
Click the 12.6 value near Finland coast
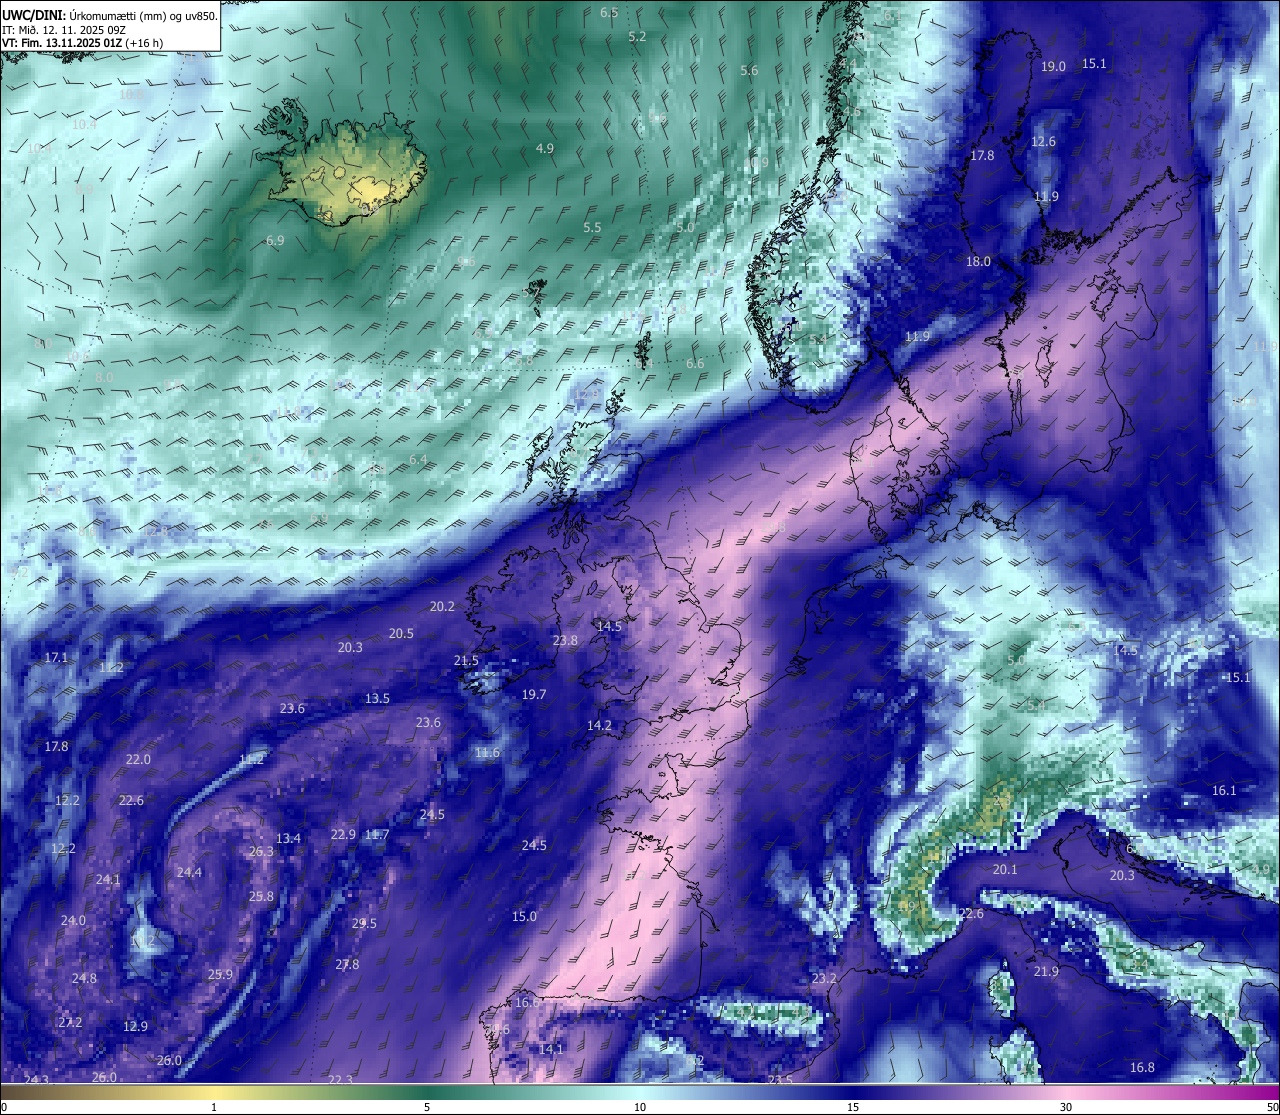[1043, 142]
